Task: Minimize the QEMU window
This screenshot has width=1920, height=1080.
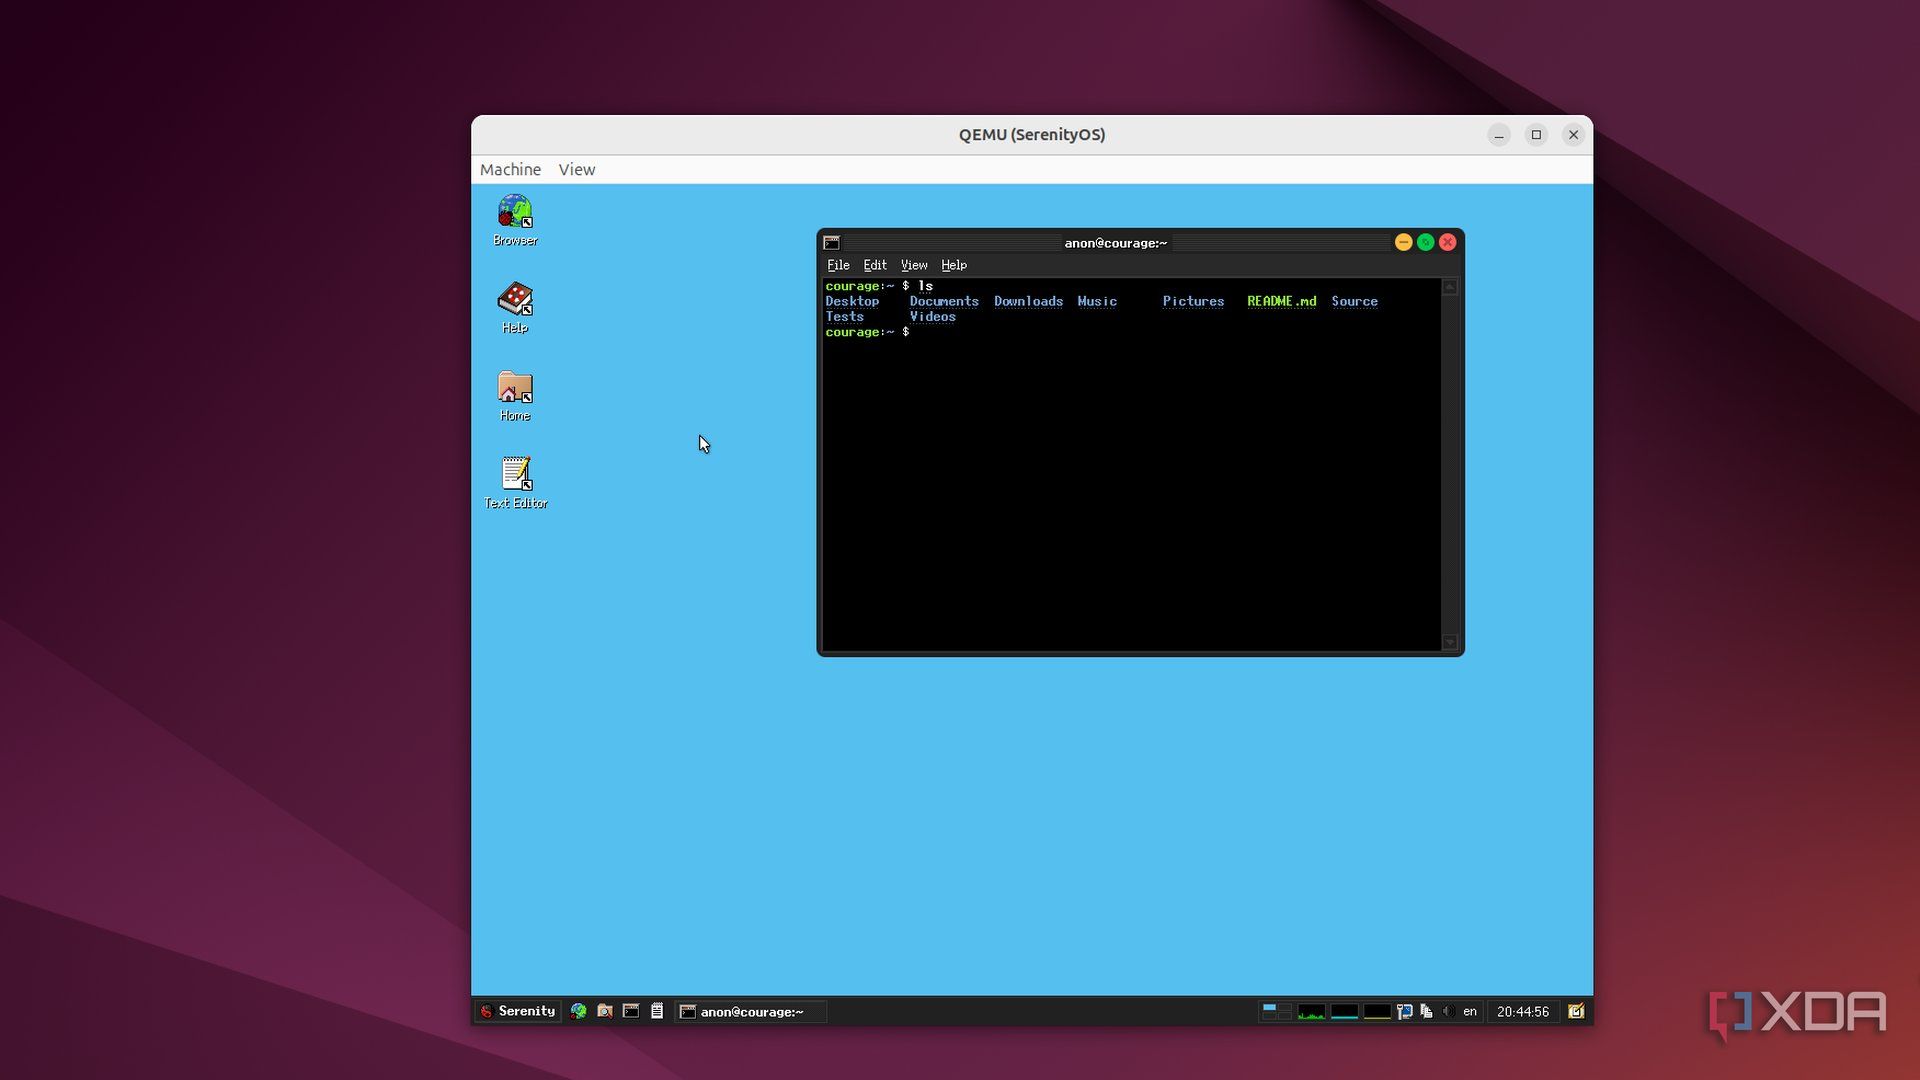Action: (1498, 135)
